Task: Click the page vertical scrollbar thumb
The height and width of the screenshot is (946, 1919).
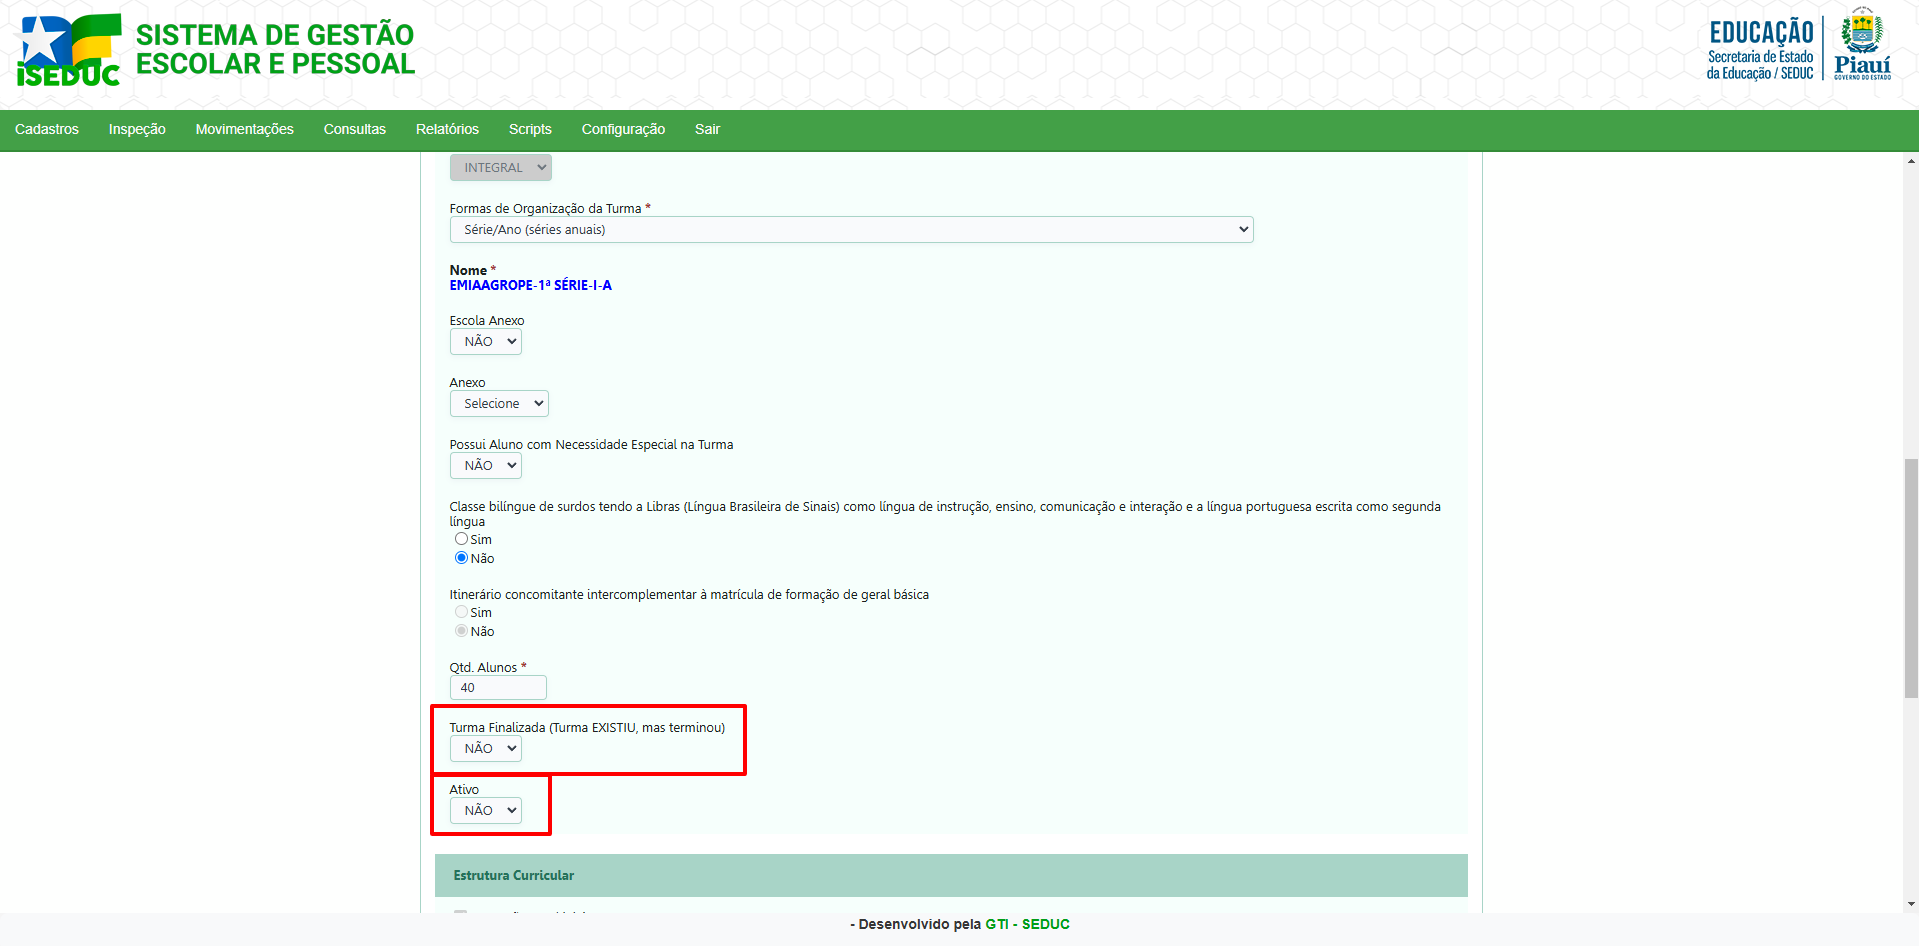Action: [1911, 578]
